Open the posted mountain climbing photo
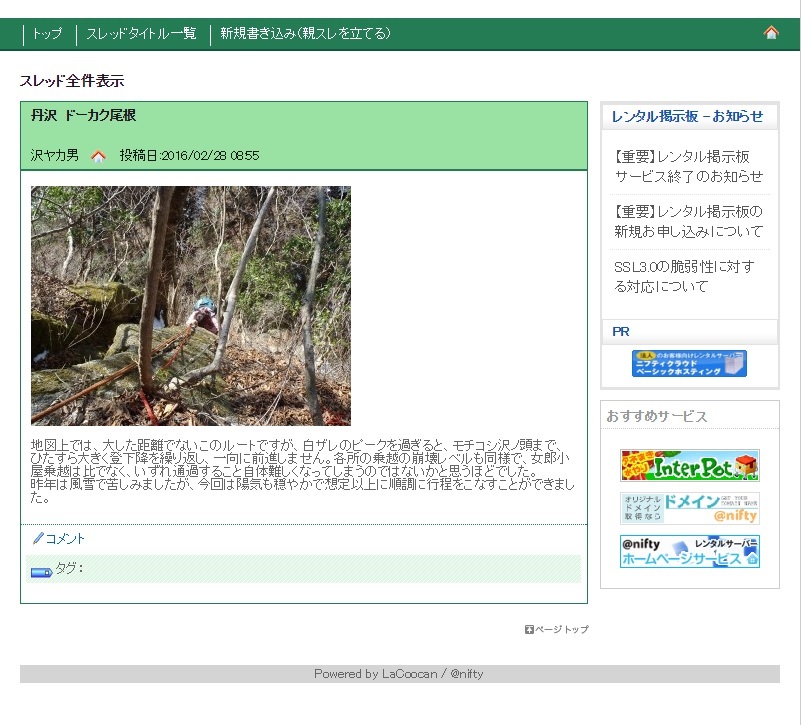 191,306
